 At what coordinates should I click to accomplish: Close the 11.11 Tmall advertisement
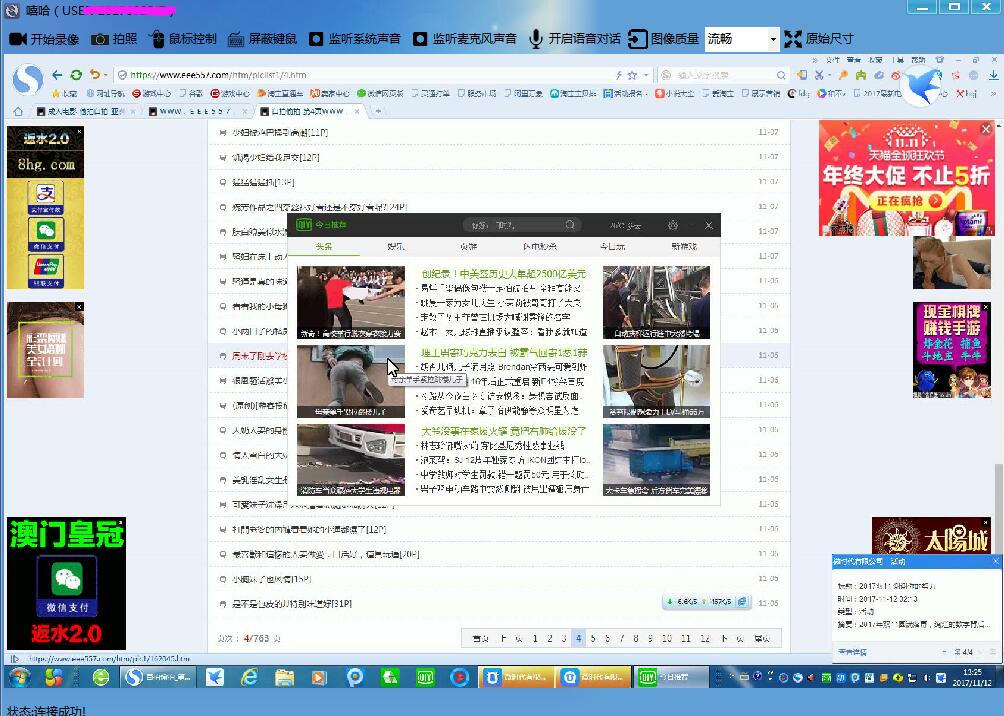[x=986, y=129]
